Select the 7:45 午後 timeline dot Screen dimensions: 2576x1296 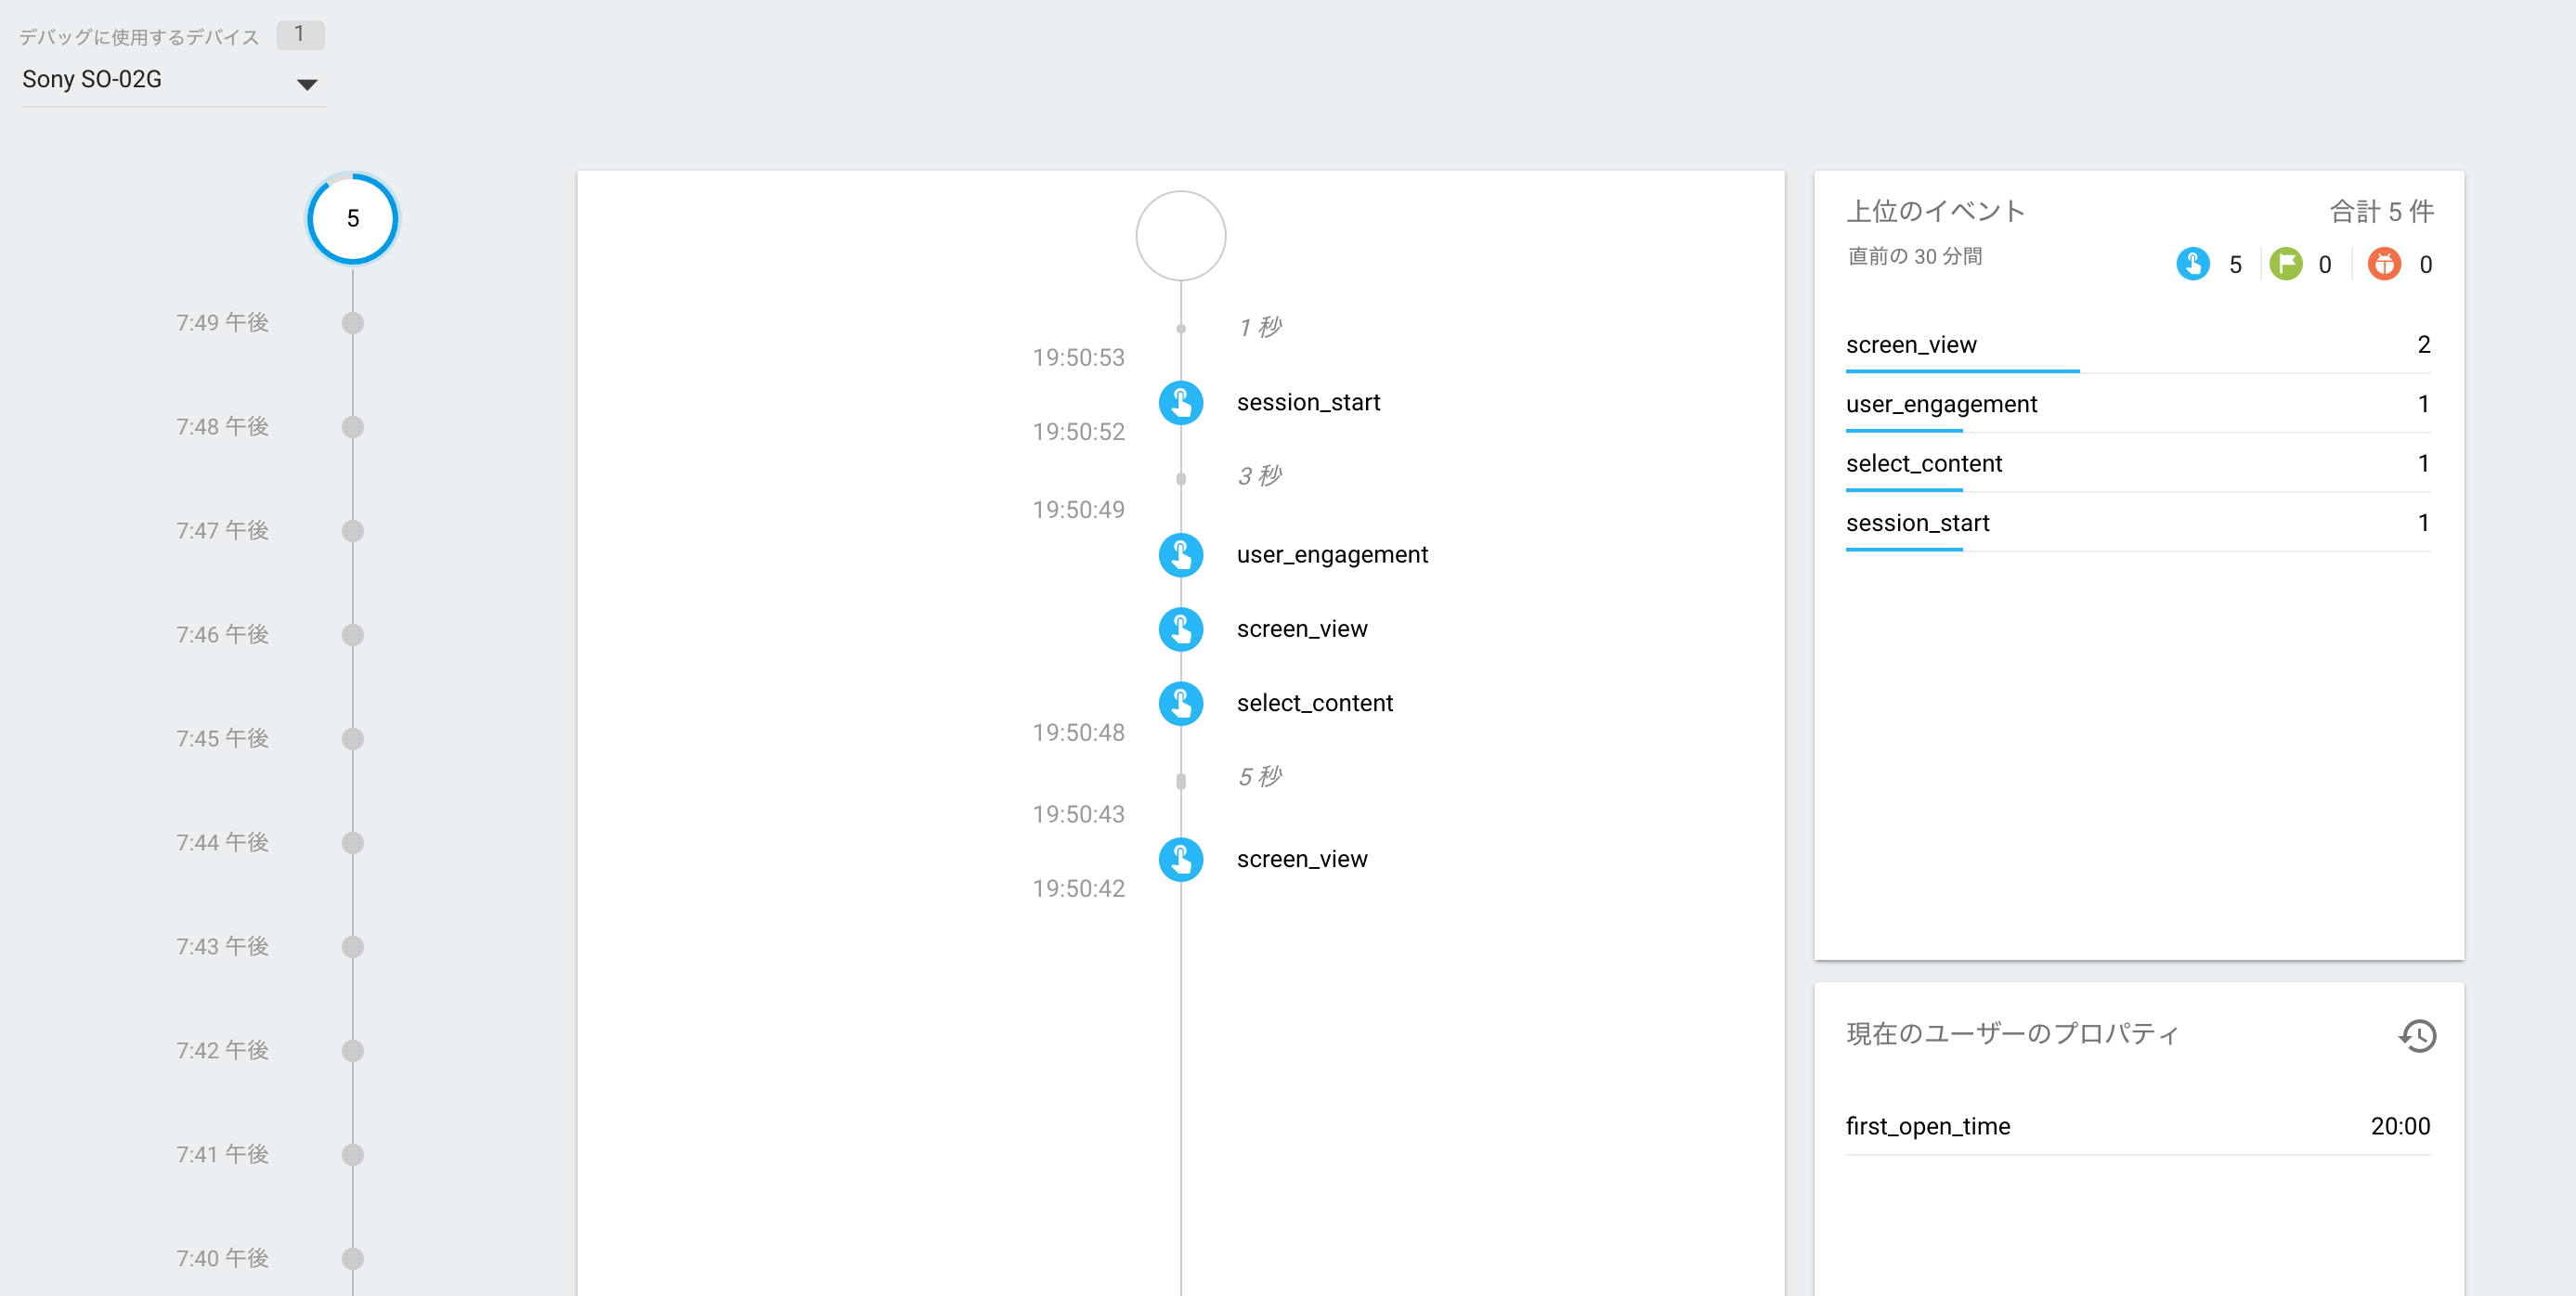coord(352,738)
